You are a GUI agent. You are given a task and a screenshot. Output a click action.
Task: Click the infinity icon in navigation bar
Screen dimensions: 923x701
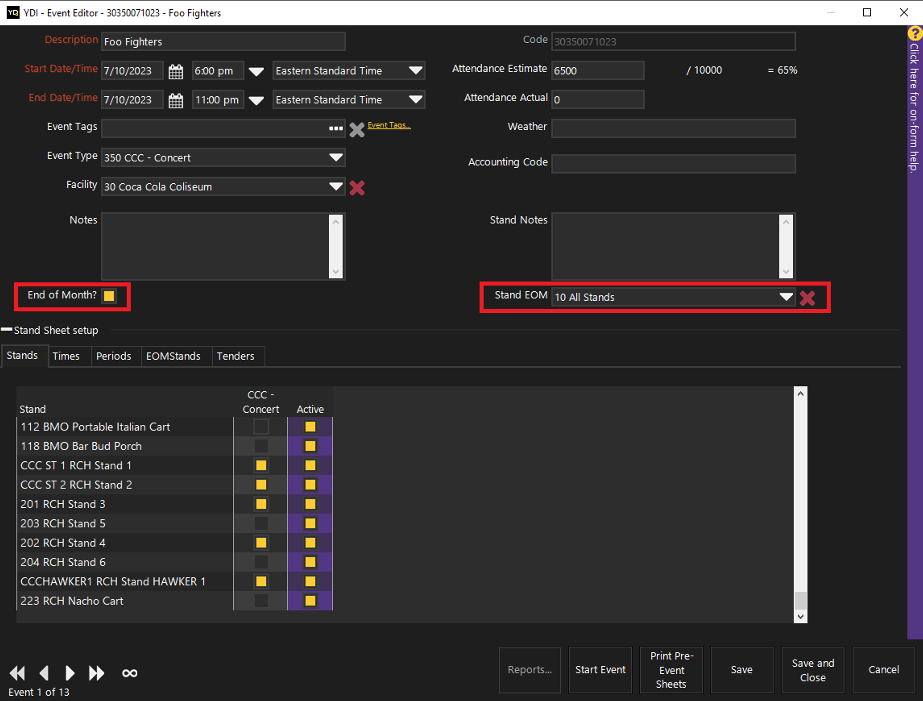[x=129, y=673]
